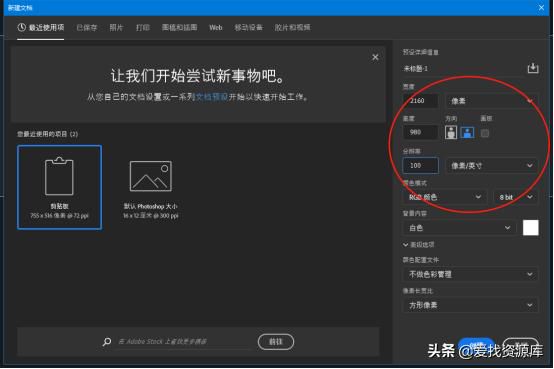The image size is (554, 369).
Task: Click the clock icon on the recent tab
Action: 22,27
